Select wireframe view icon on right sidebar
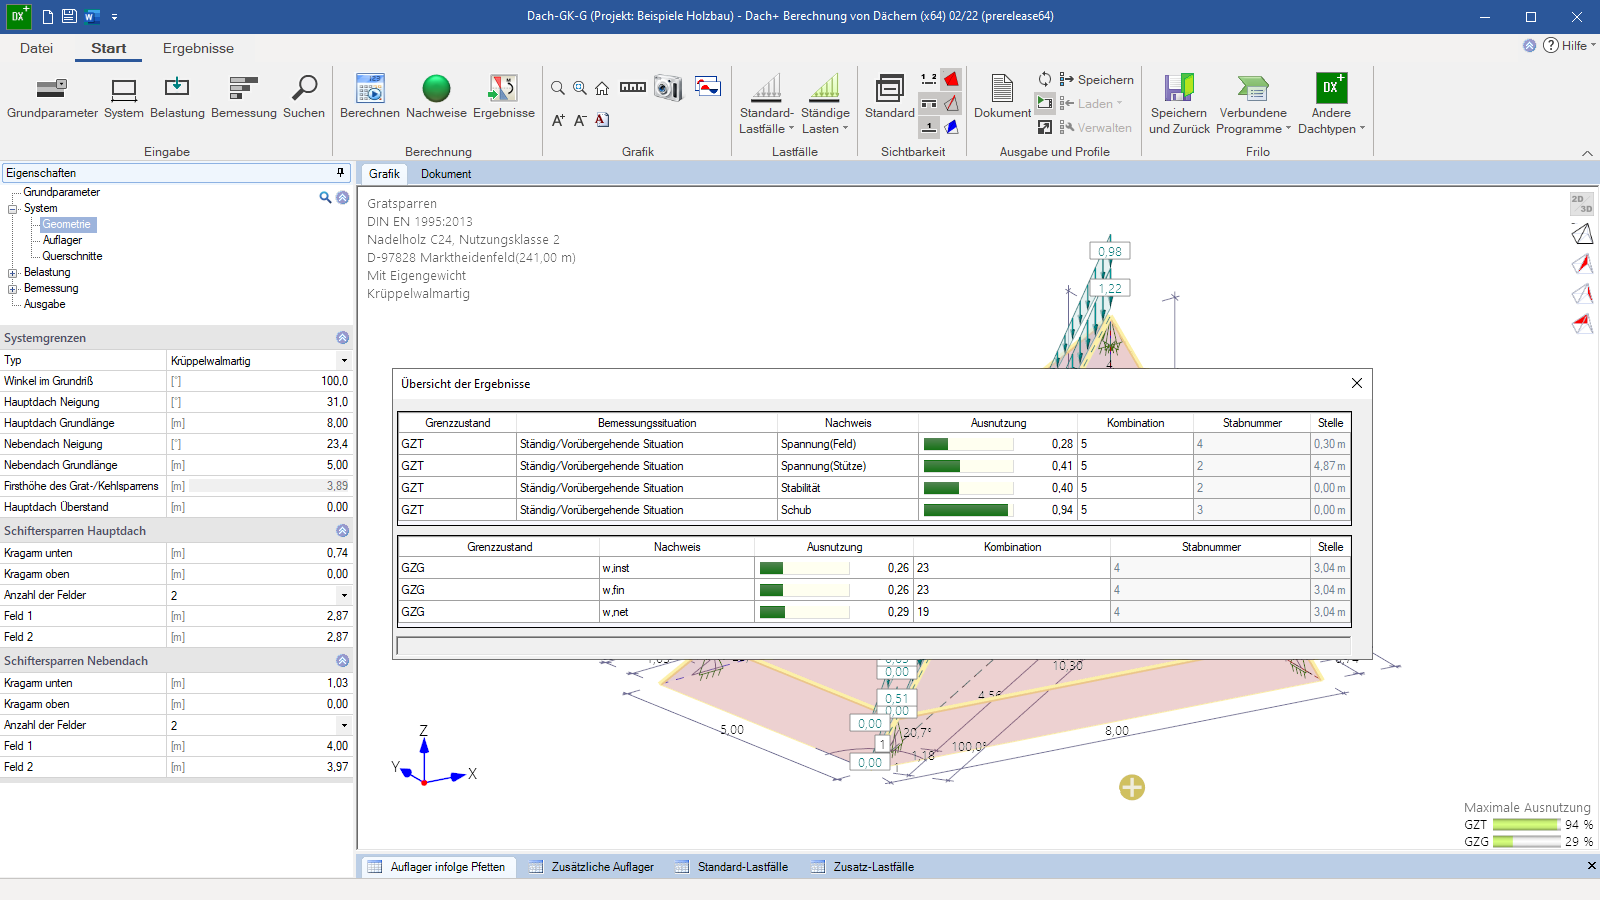 [1582, 234]
